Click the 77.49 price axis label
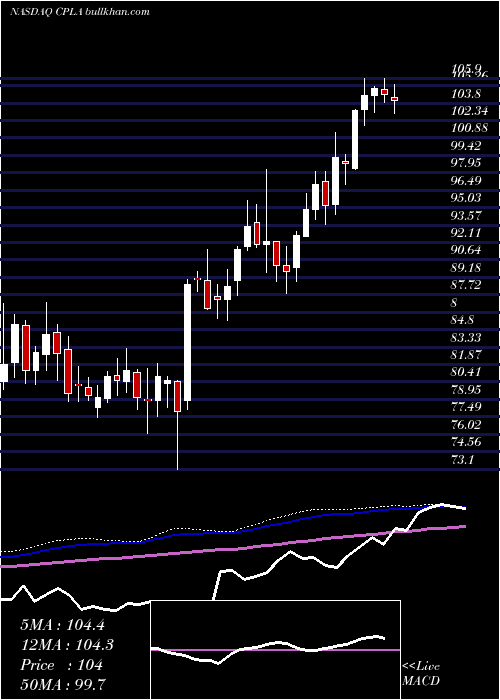500x700 pixels. tap(466, 407)
